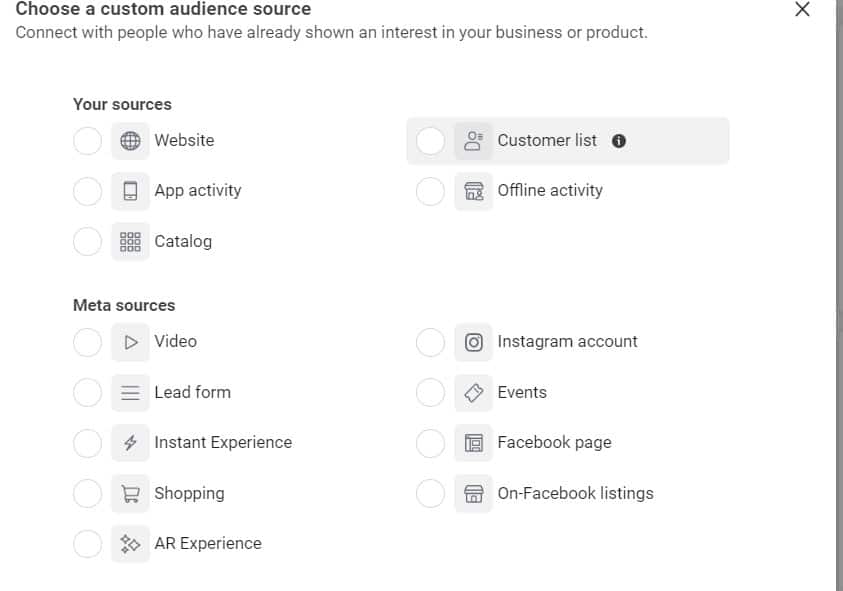Click the Website globe icon
Image resolution: width=843 pixels, height=591 pixels.
(x=130, y=141)
